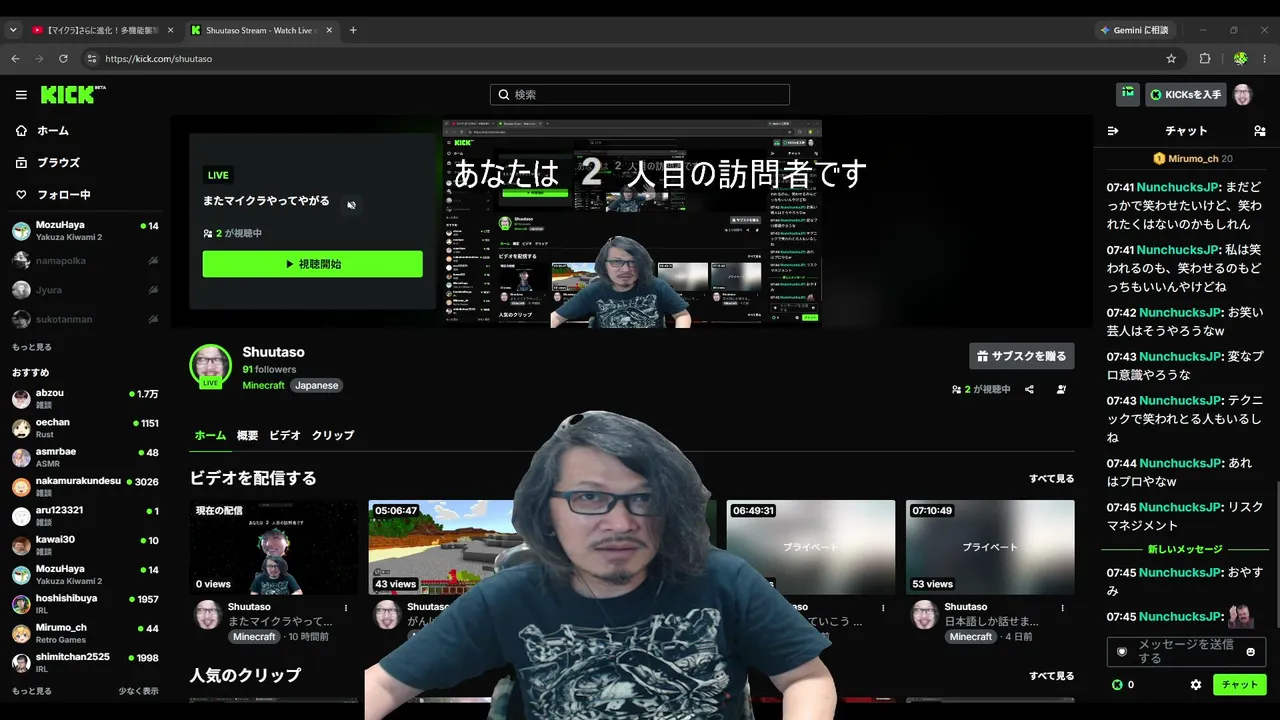Image resolution: width=1280 pixels, height=720 pixels.
Task: Click the Gemini に相談 button
Action: [x=1135, y=30]
